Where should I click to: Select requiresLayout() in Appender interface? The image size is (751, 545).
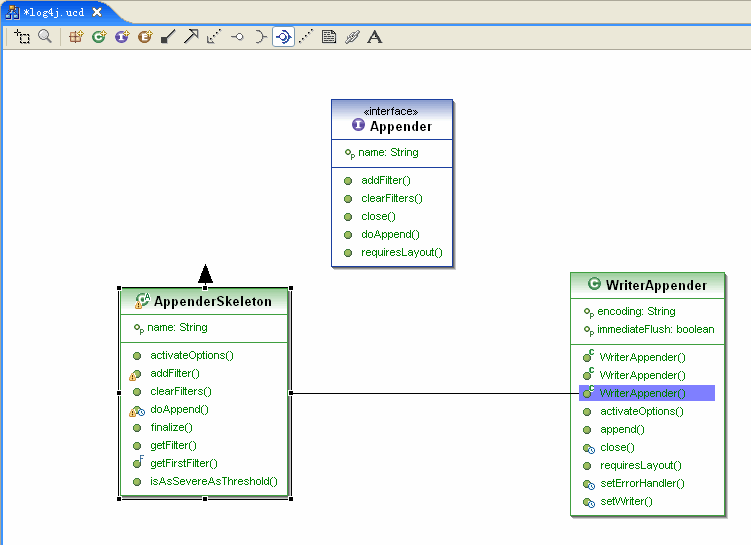pyautogui.click(x=402, y=252)
